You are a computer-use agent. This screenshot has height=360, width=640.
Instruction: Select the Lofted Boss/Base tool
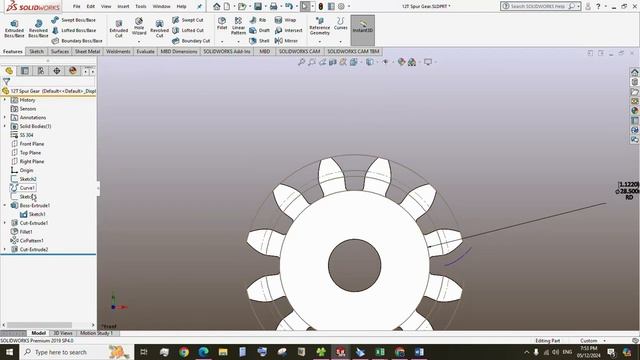click(74, 30)
